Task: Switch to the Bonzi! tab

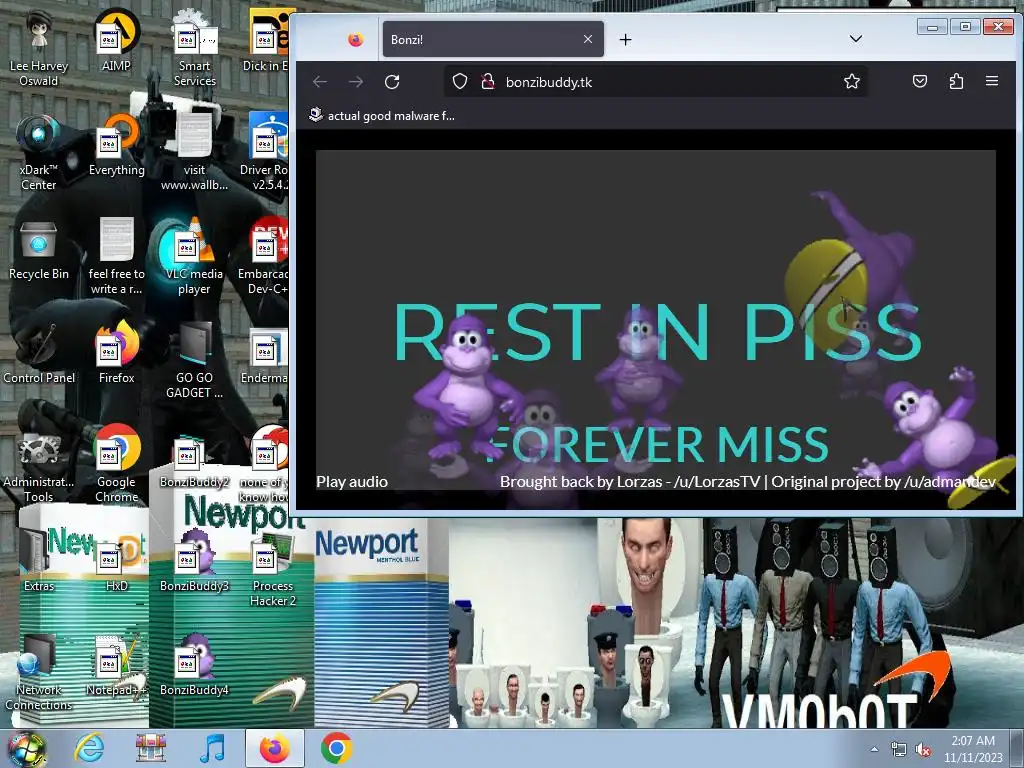Action: click(x=493, y=39)
